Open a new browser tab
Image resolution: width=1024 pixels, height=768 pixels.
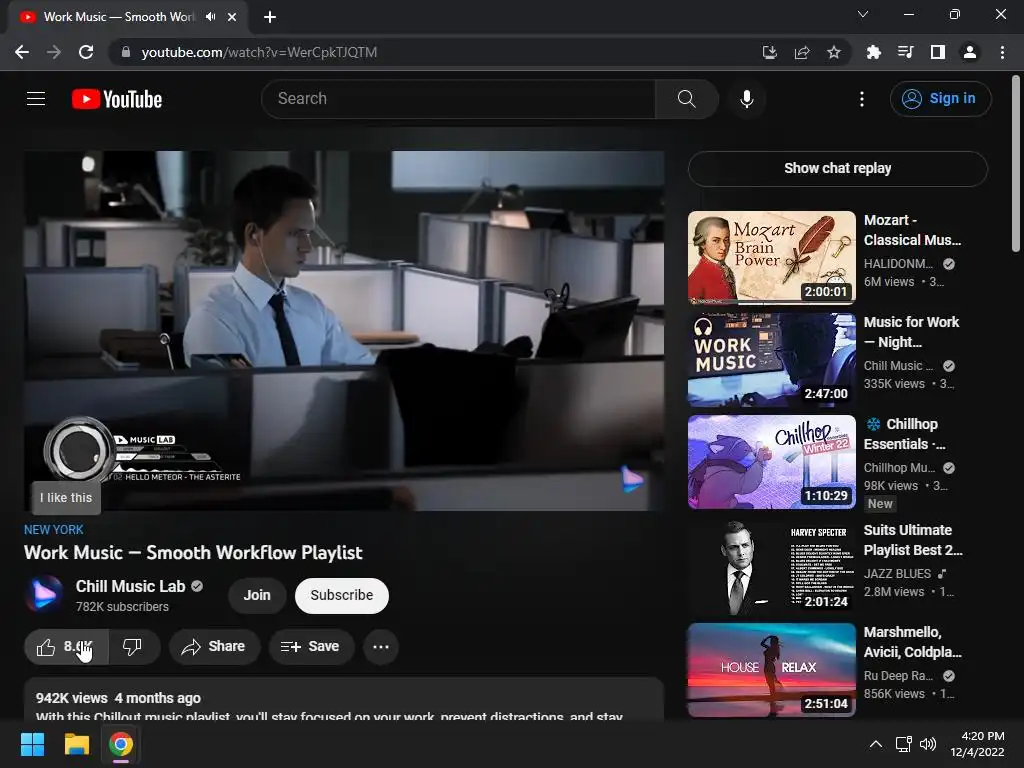(x=270, y=17)
